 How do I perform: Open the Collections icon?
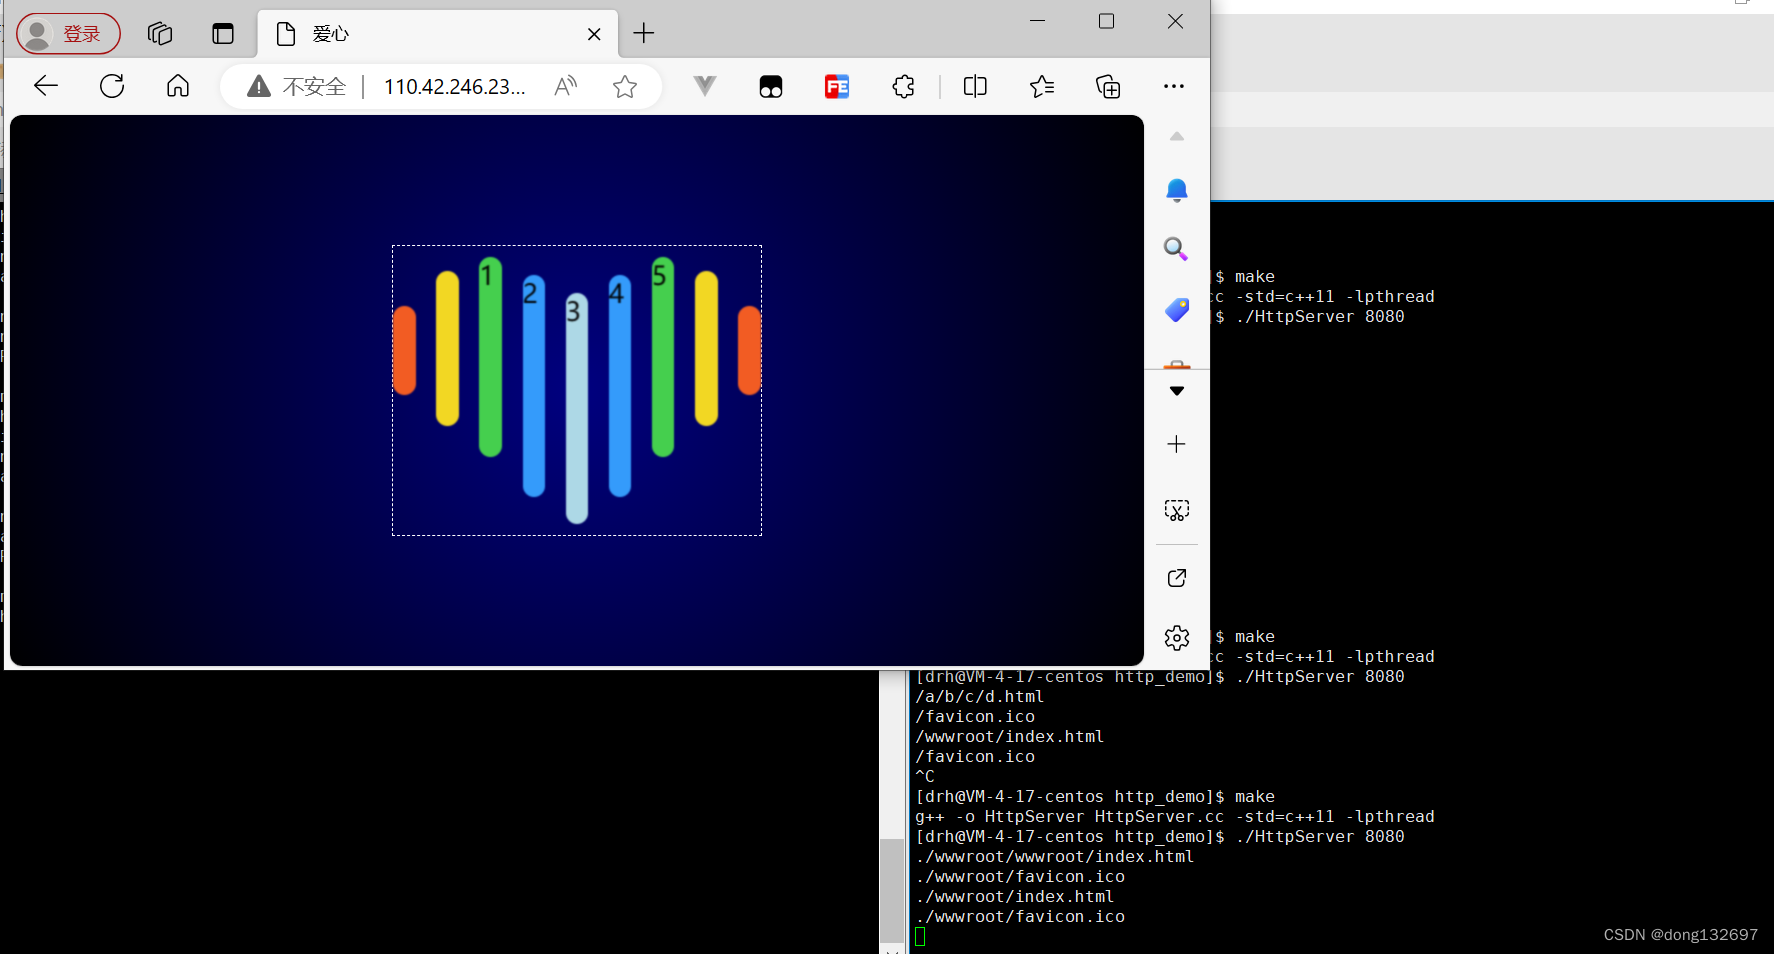point(1108,87)
